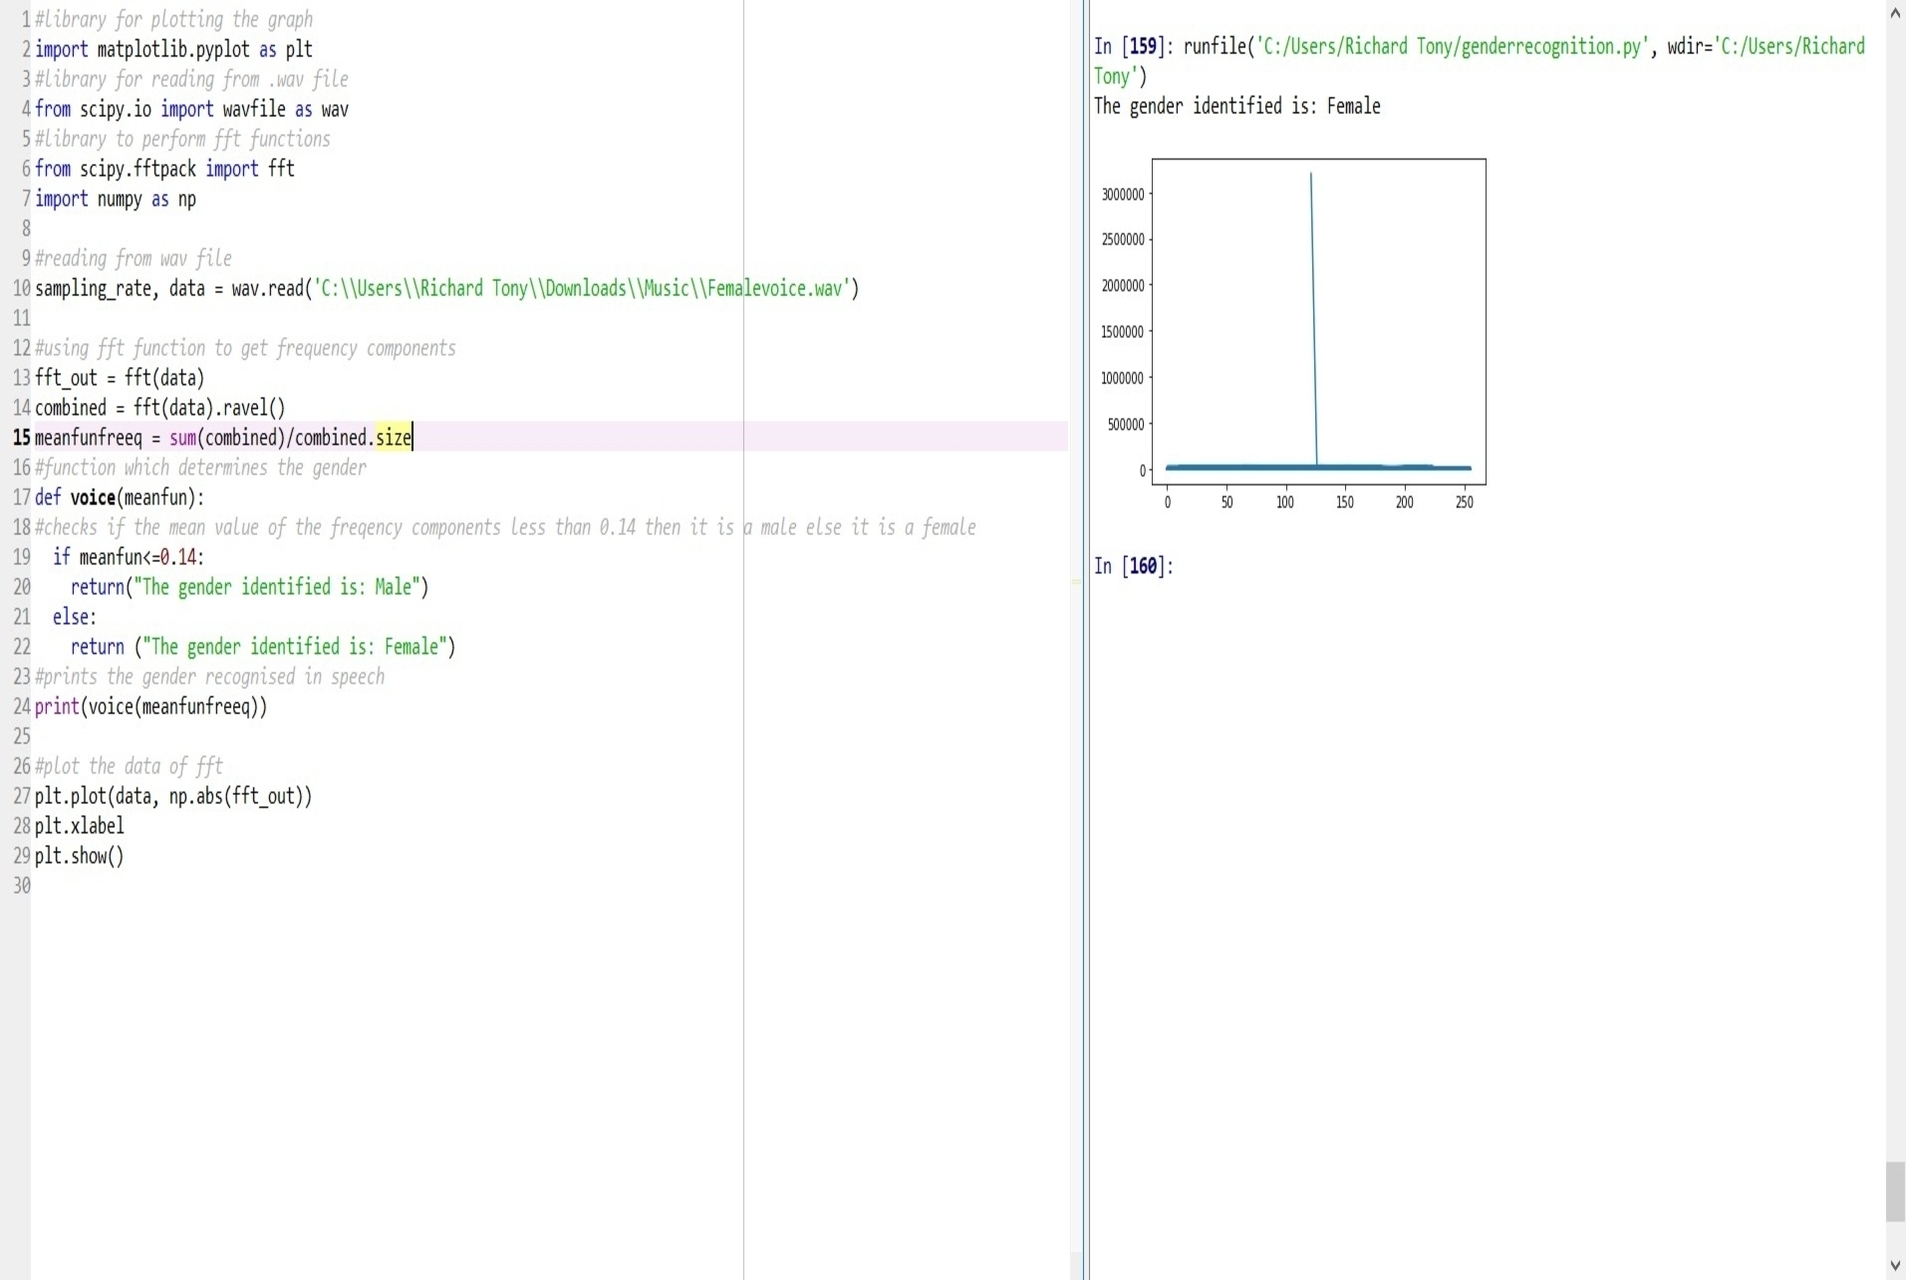Screen dimensions: 1906x1280
Task: Click the '#using fft function' comment on line 12
Action: 245,348
